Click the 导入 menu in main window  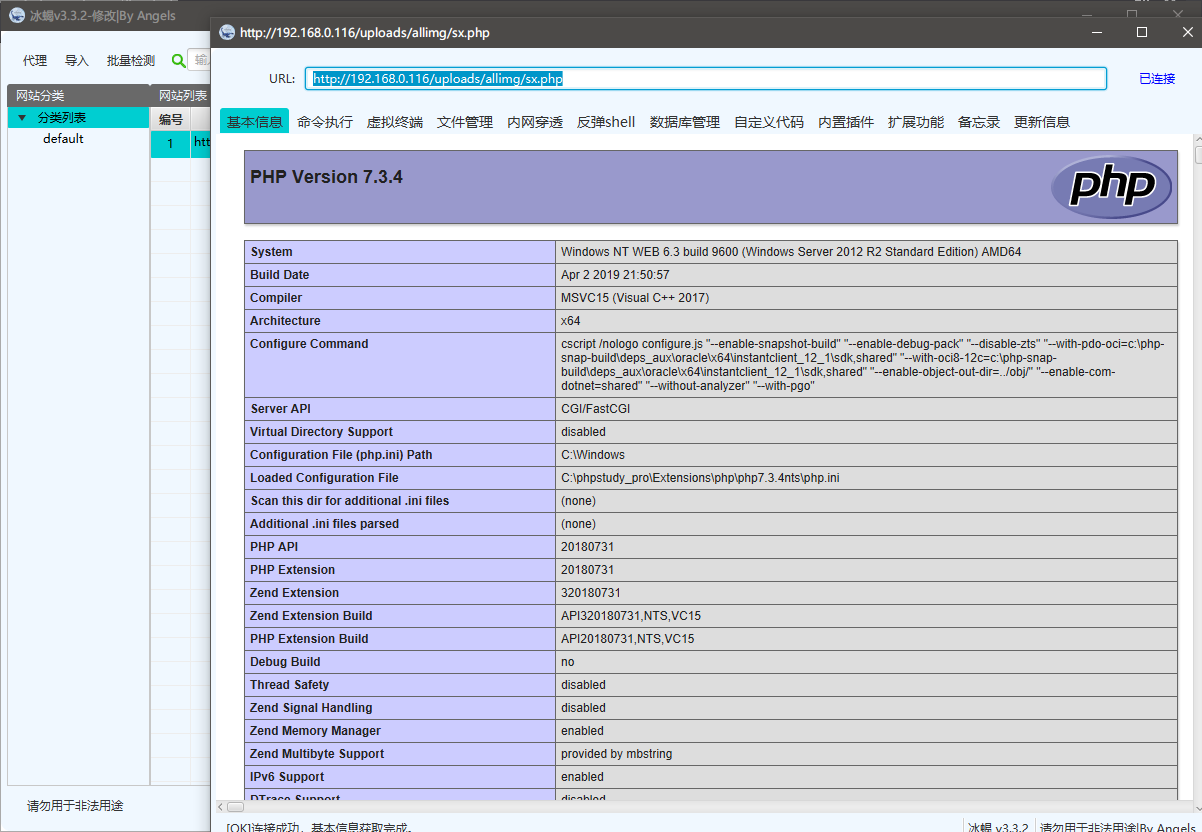[x=77, y=61]
